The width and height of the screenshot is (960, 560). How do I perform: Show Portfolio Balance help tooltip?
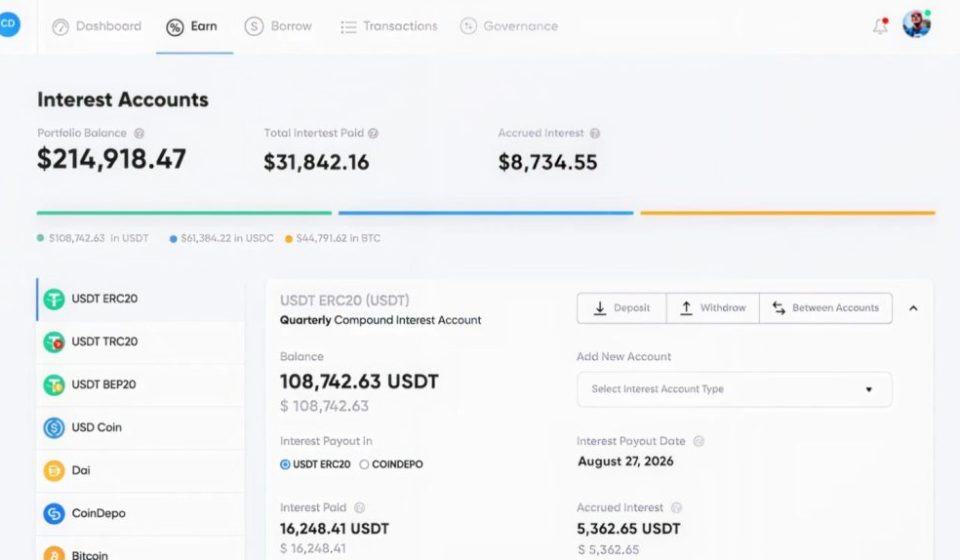(x=139, y=133)
